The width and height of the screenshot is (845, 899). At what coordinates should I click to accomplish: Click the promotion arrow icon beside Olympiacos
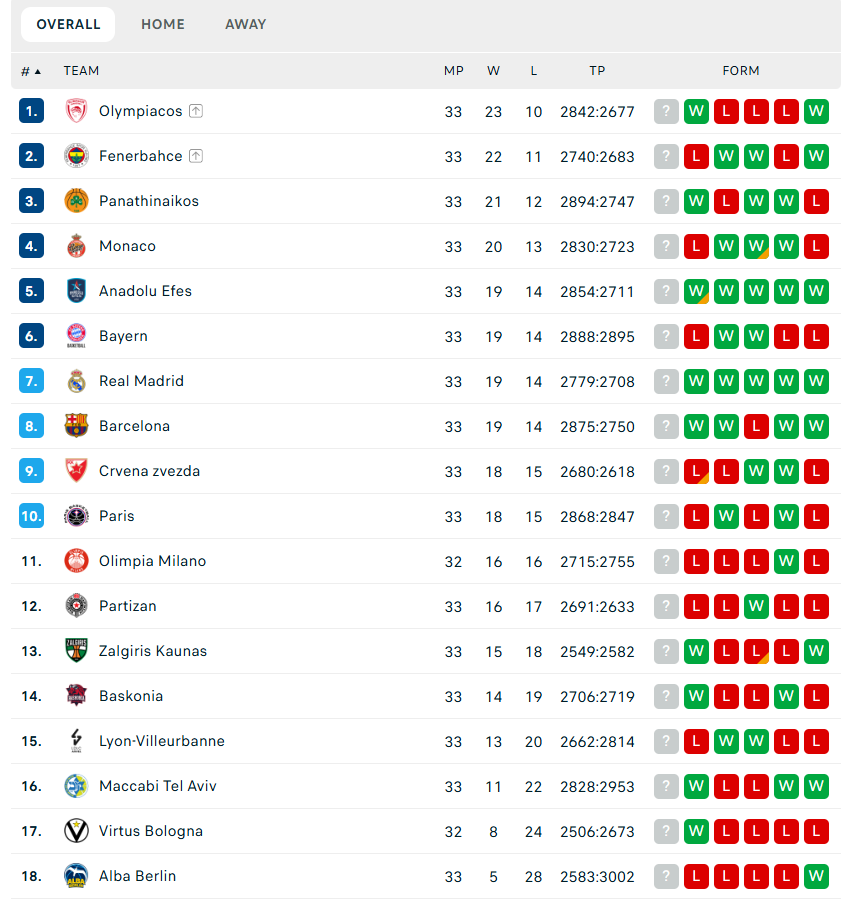(196, 111)
